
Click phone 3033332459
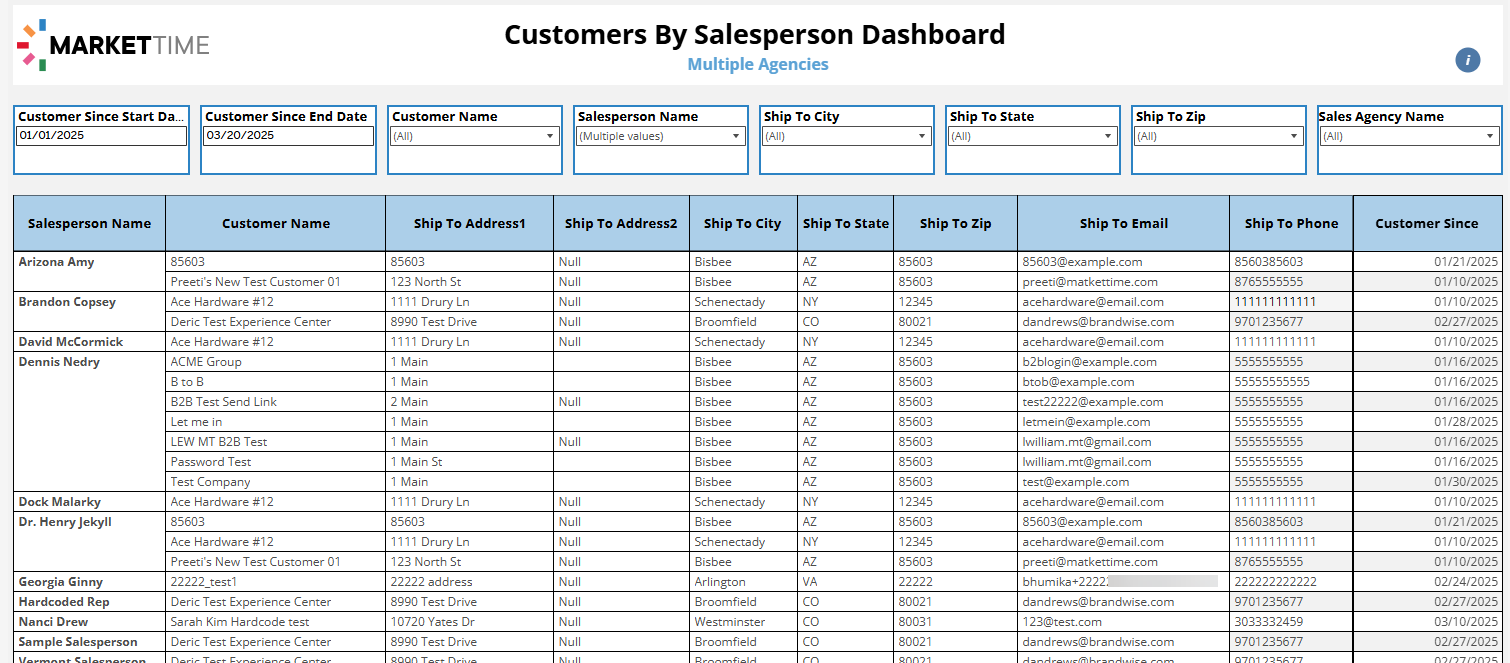click(1268, 622)
